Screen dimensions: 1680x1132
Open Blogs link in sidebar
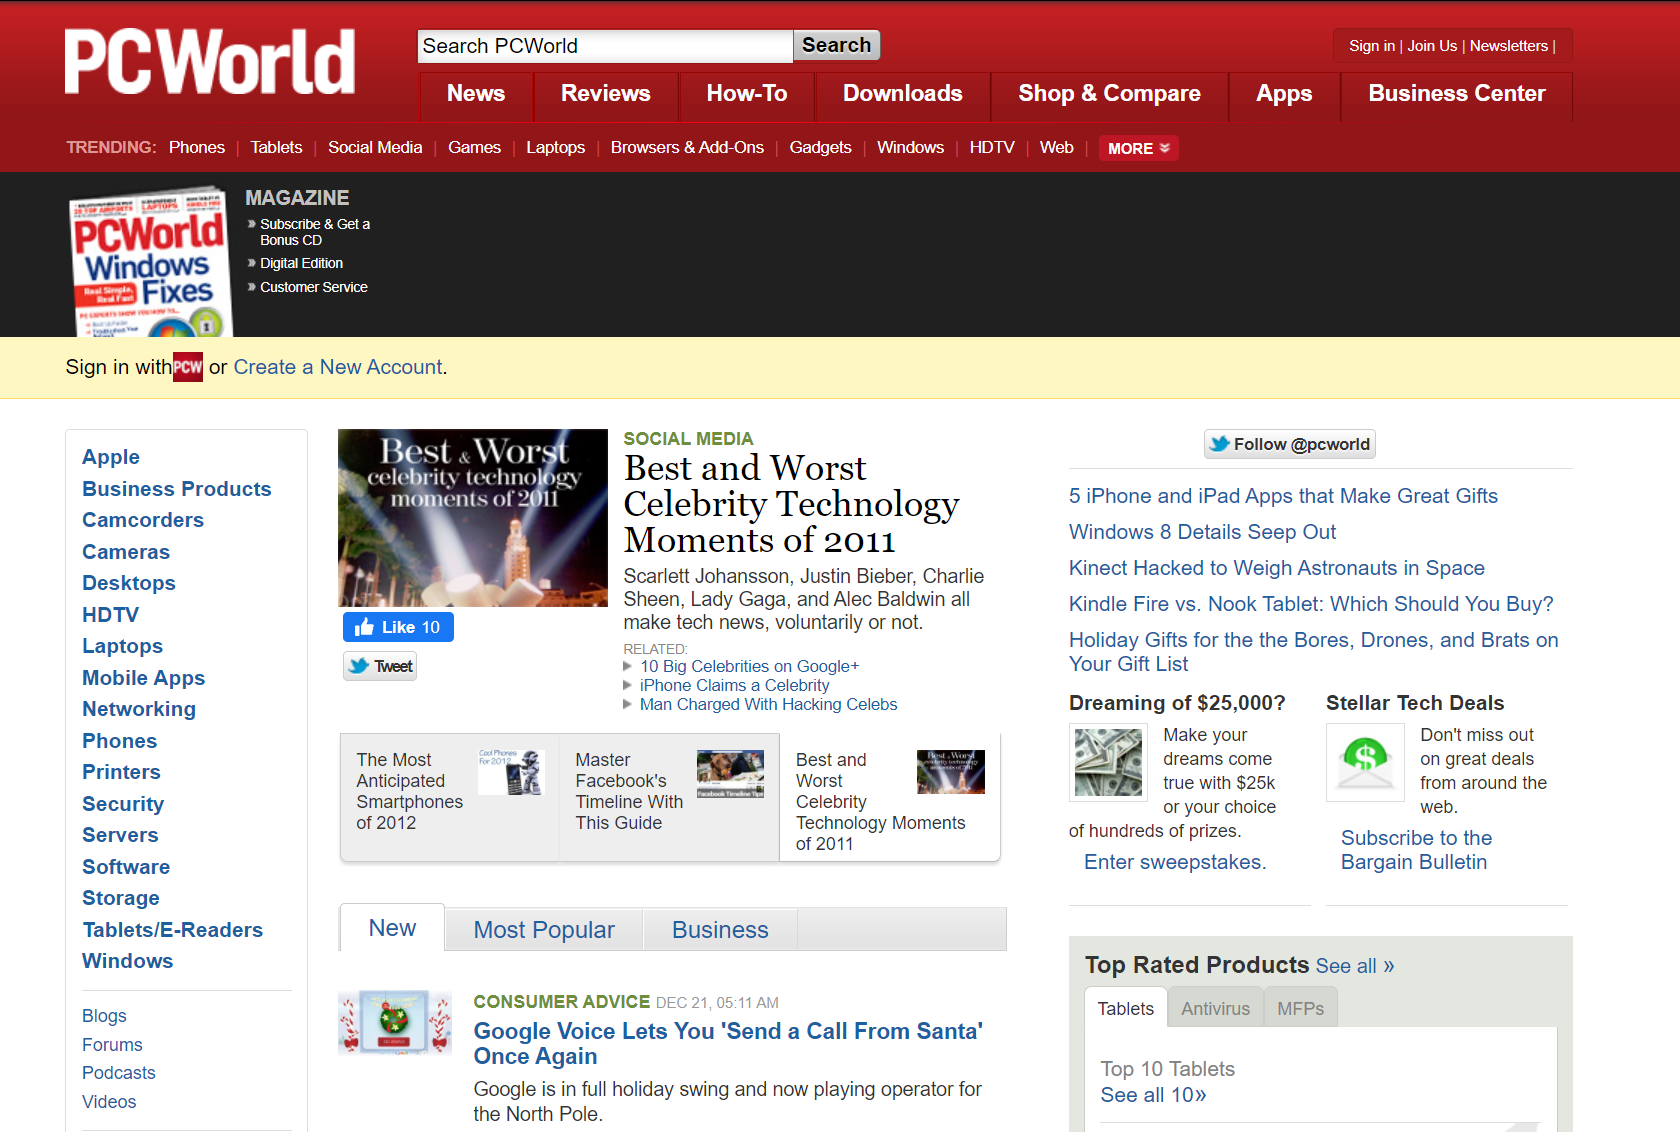coord(104,1016)
